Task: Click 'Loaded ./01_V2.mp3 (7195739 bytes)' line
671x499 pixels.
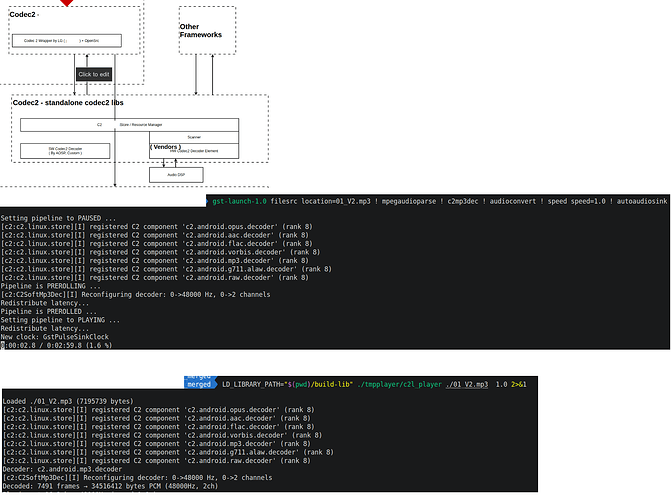Action: (x=68, y=401)
